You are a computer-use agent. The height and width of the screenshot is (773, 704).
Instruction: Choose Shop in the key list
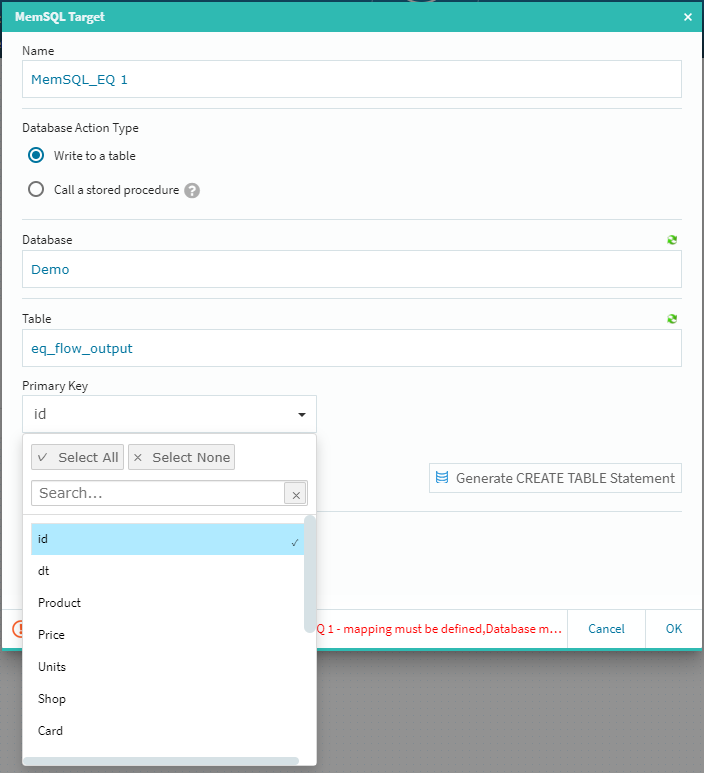click(167, 699)
